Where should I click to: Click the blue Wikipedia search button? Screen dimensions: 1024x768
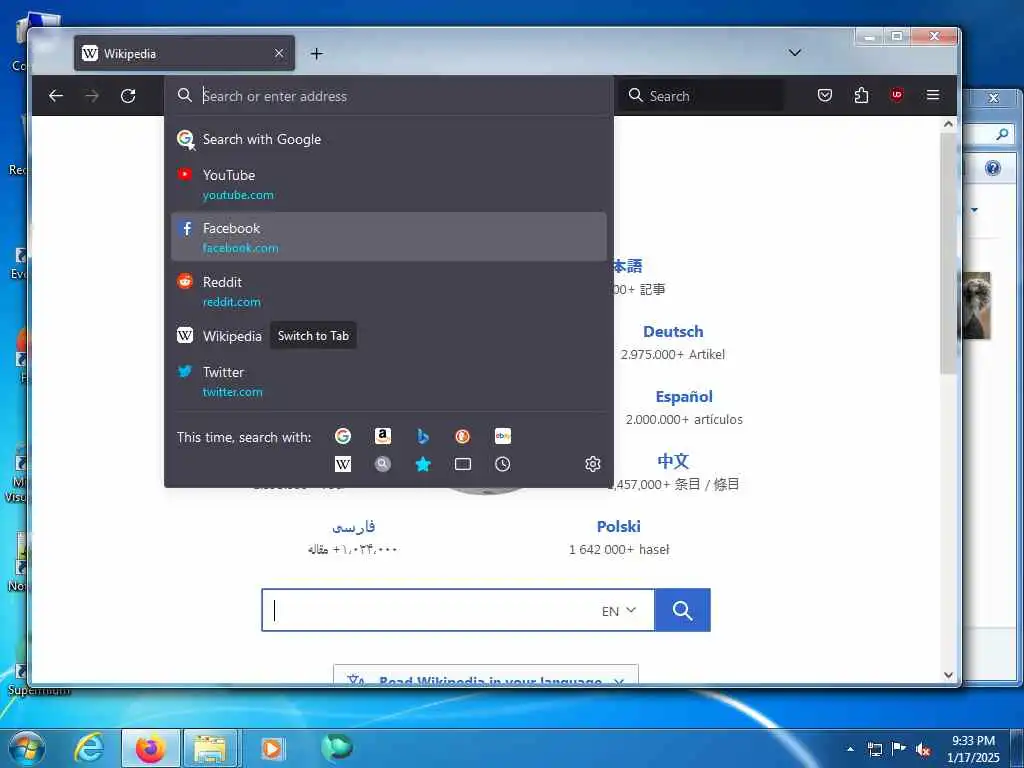(682, 611)
